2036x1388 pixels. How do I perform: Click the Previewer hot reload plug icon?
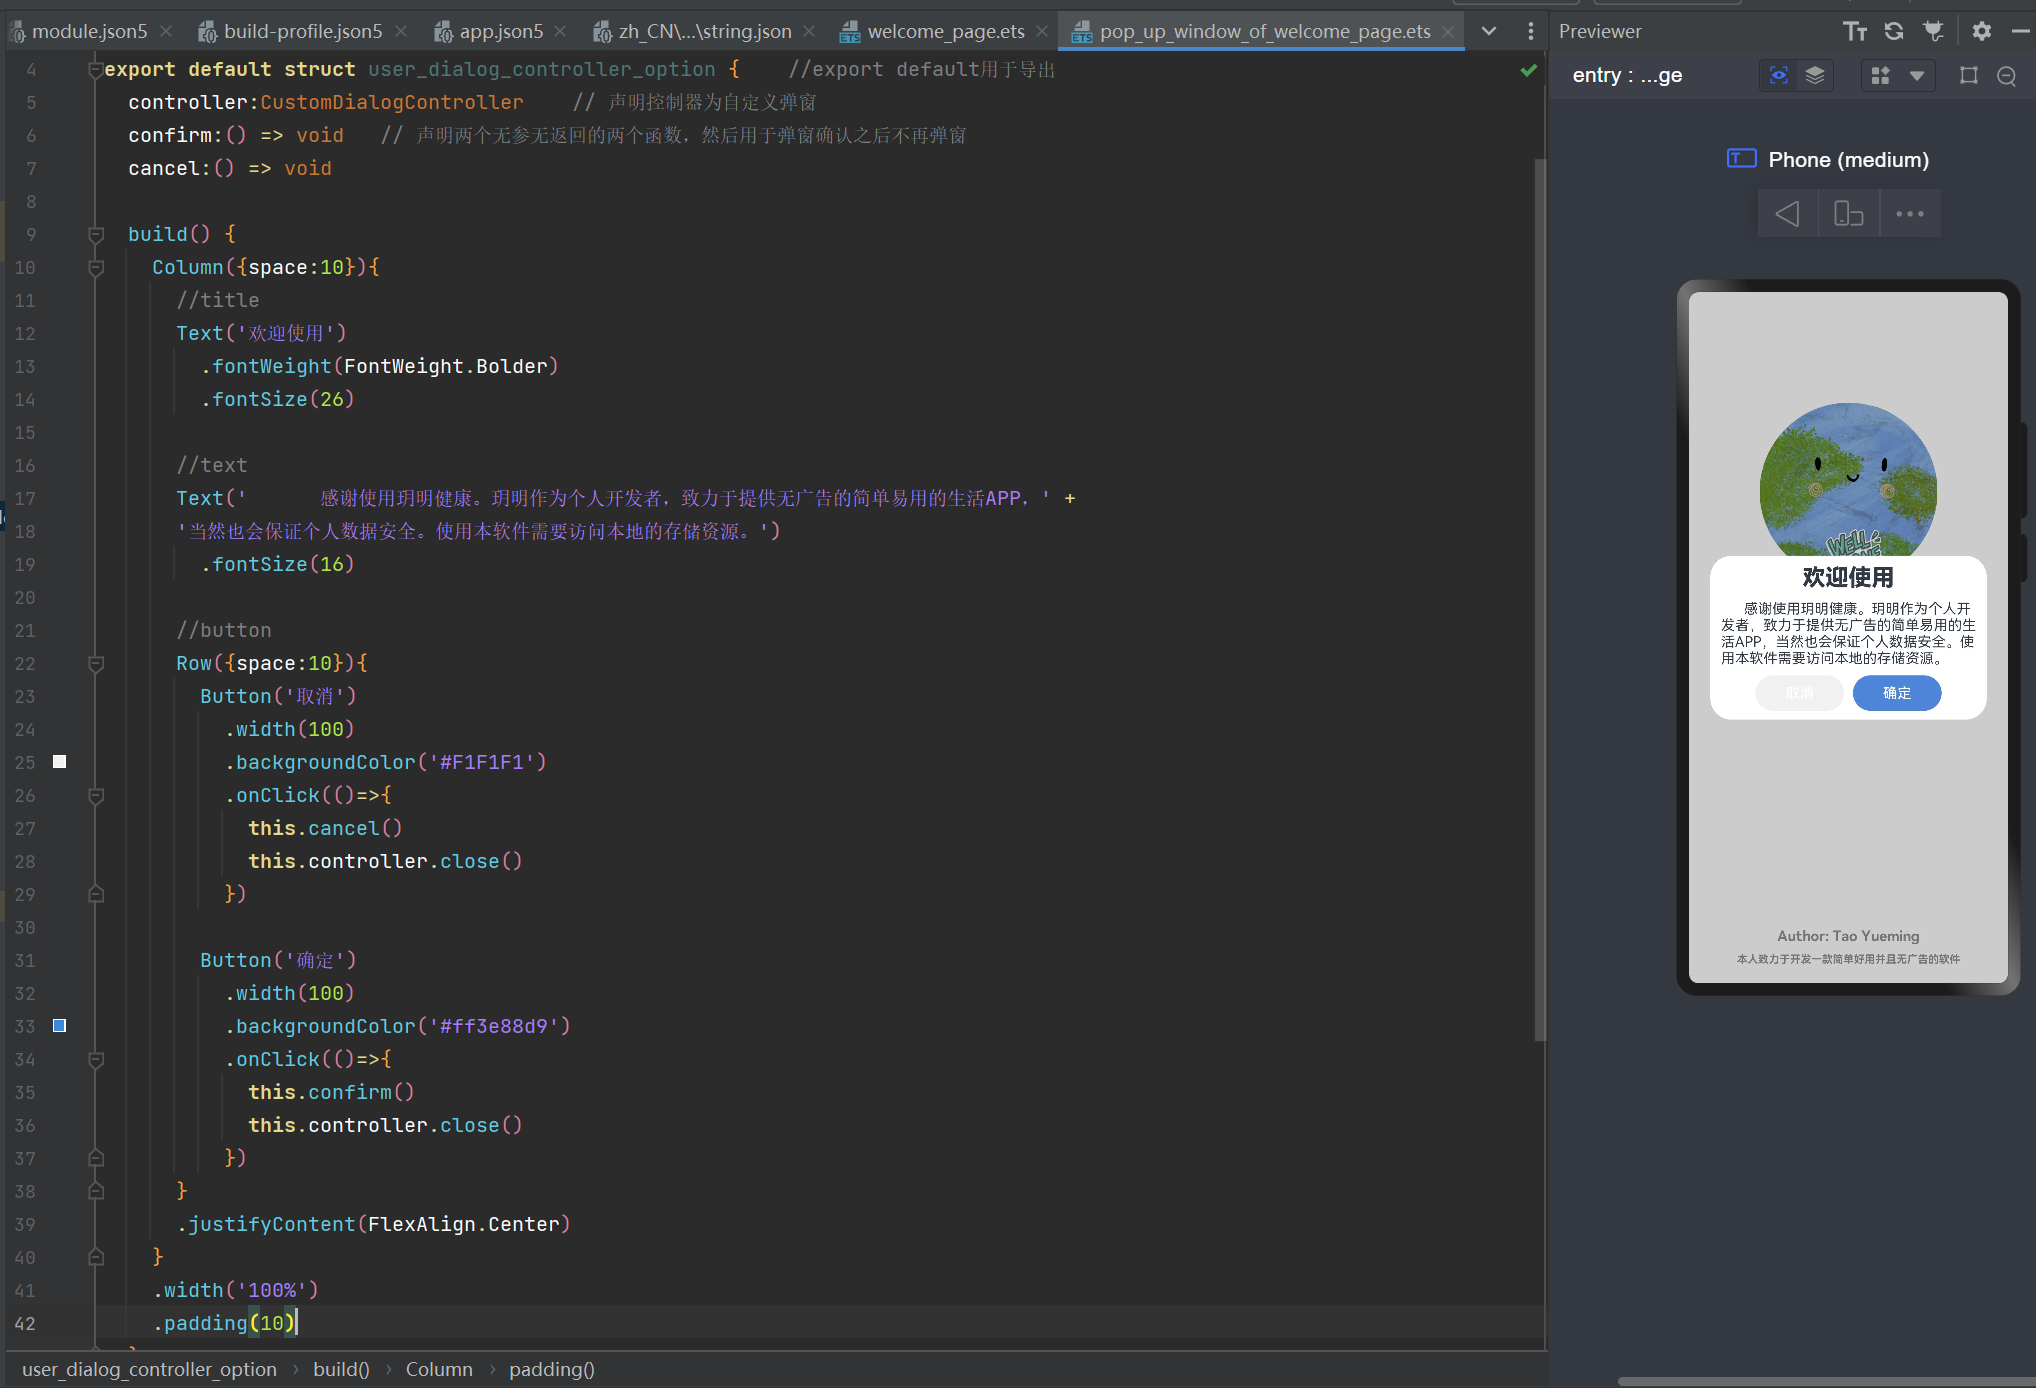pyautogui.click(x=1934, y=31)
